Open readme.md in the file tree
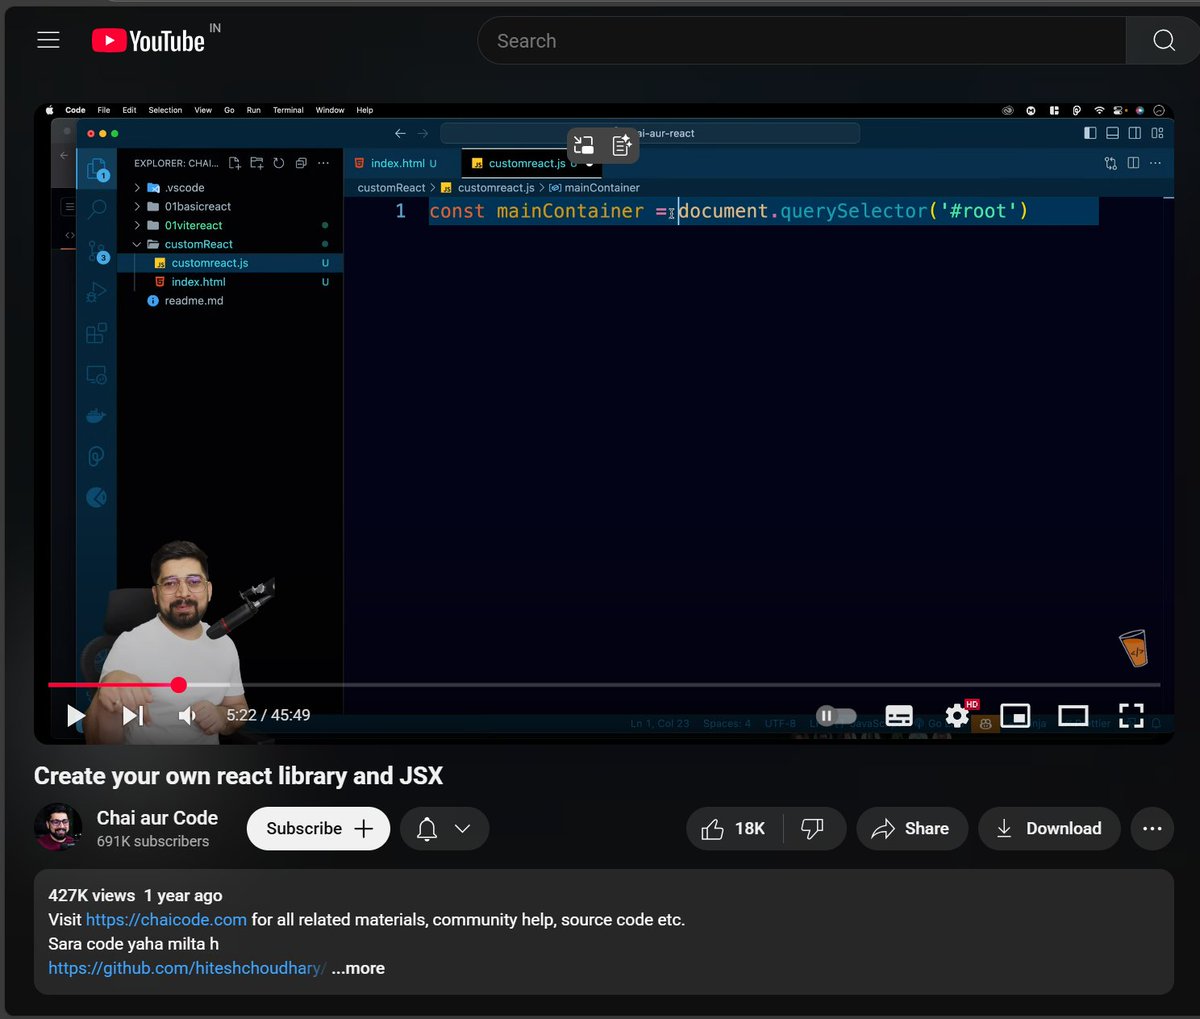This screenshot has height=1019, width=1200. tap(230, 301)
